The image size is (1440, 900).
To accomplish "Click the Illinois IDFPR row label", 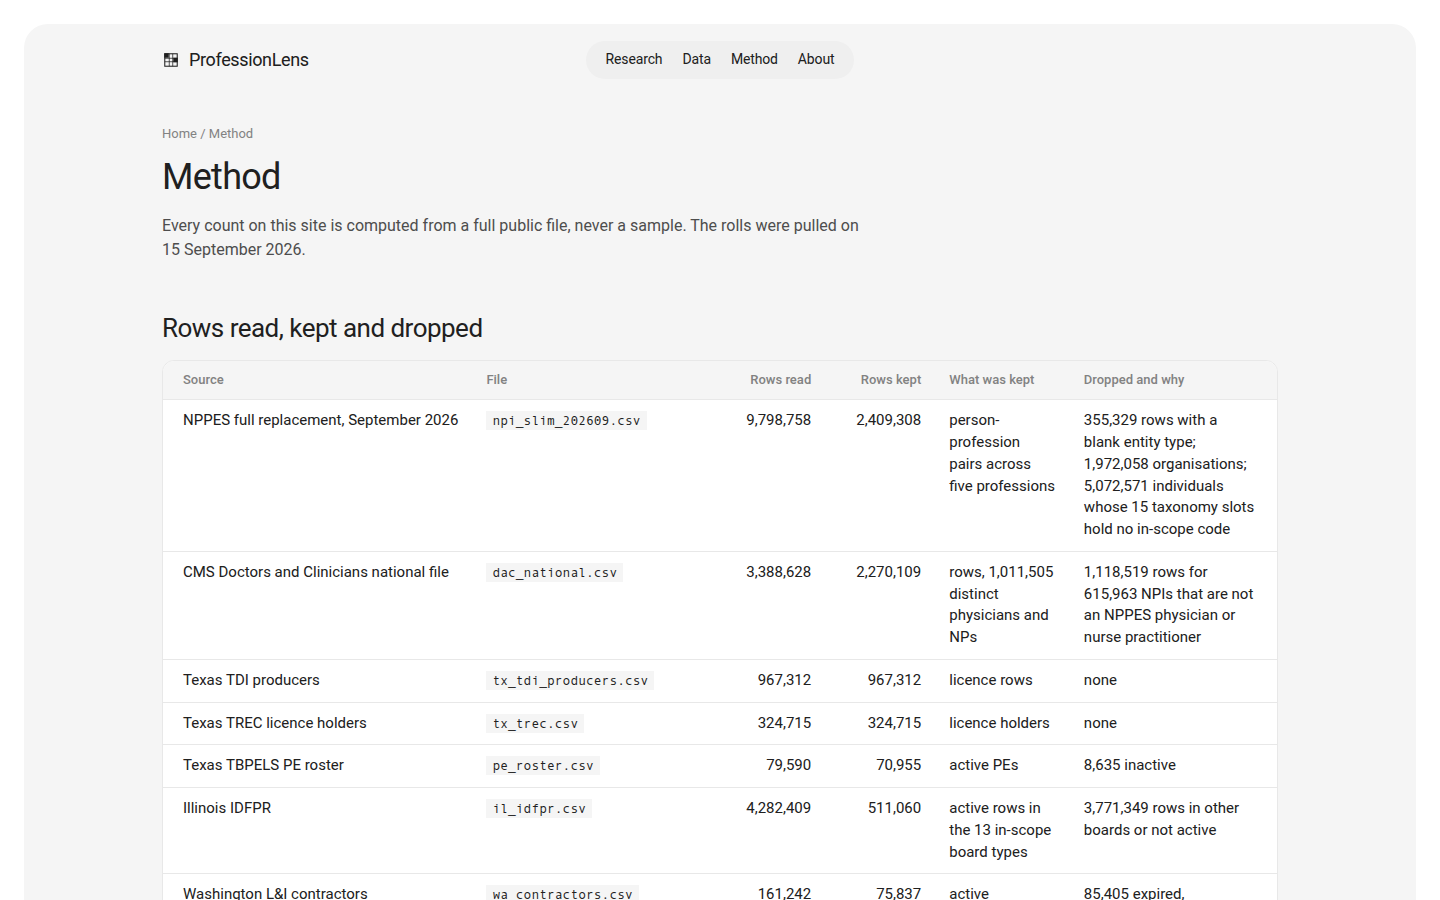I will 227,808.
